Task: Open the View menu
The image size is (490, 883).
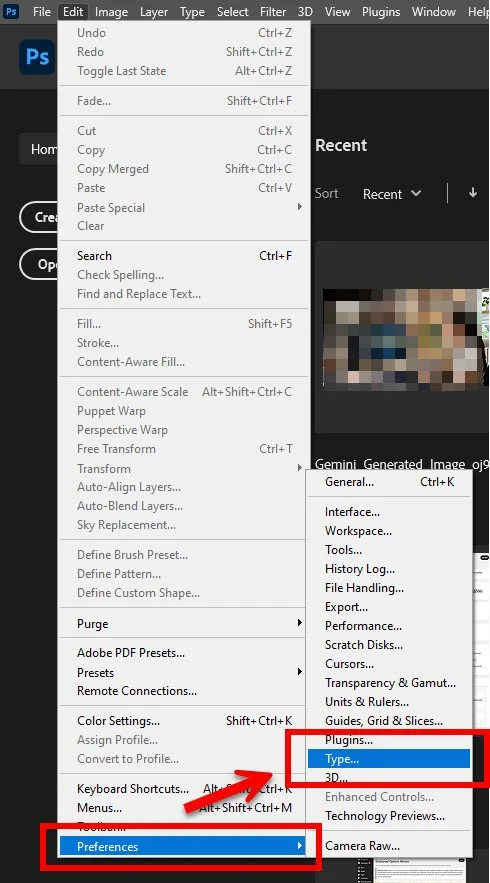Action: coord(337,11)
